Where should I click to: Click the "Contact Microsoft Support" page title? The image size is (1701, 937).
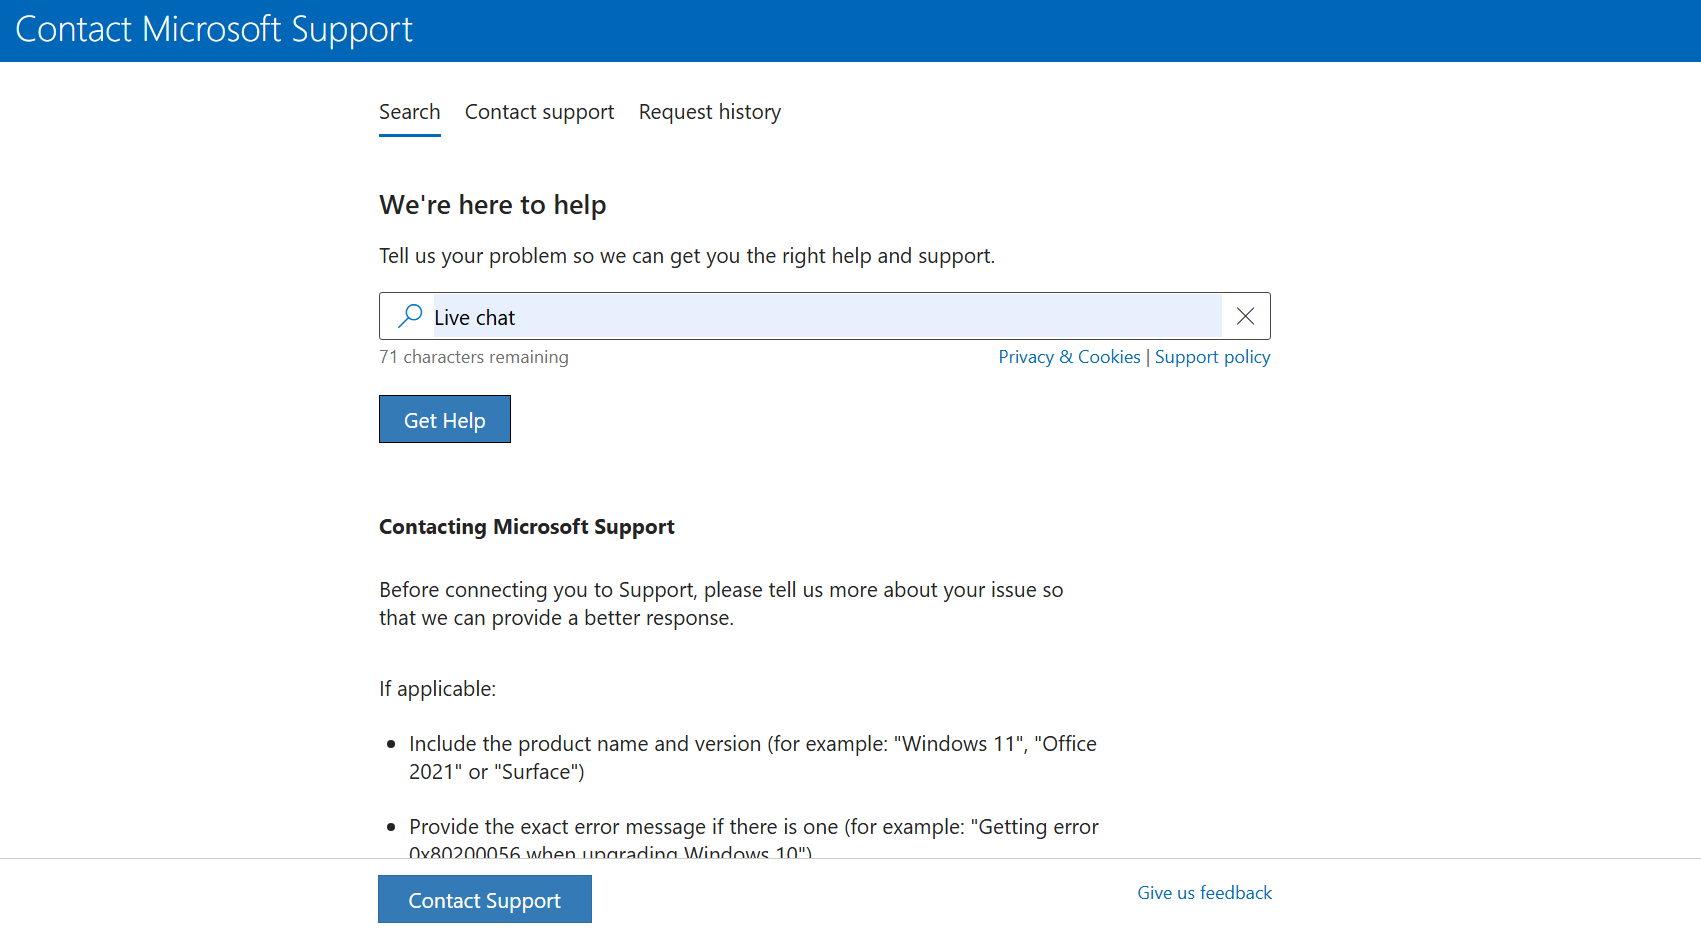214,30
